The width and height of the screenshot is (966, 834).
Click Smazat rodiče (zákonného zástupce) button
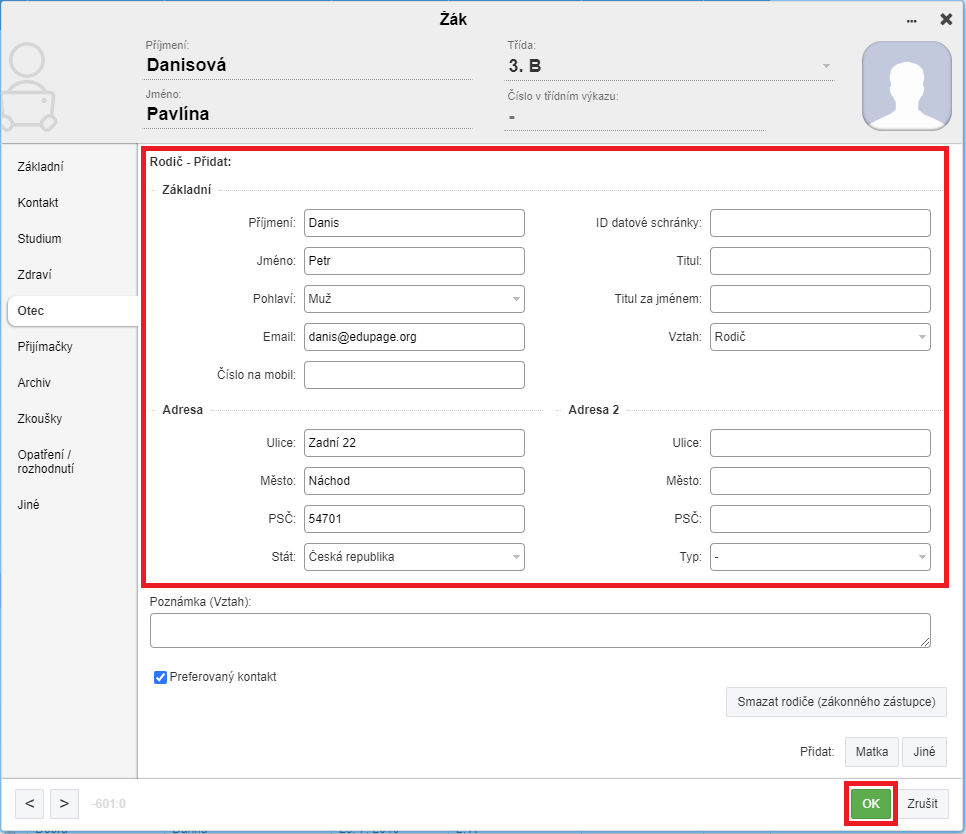pos(836,702)
